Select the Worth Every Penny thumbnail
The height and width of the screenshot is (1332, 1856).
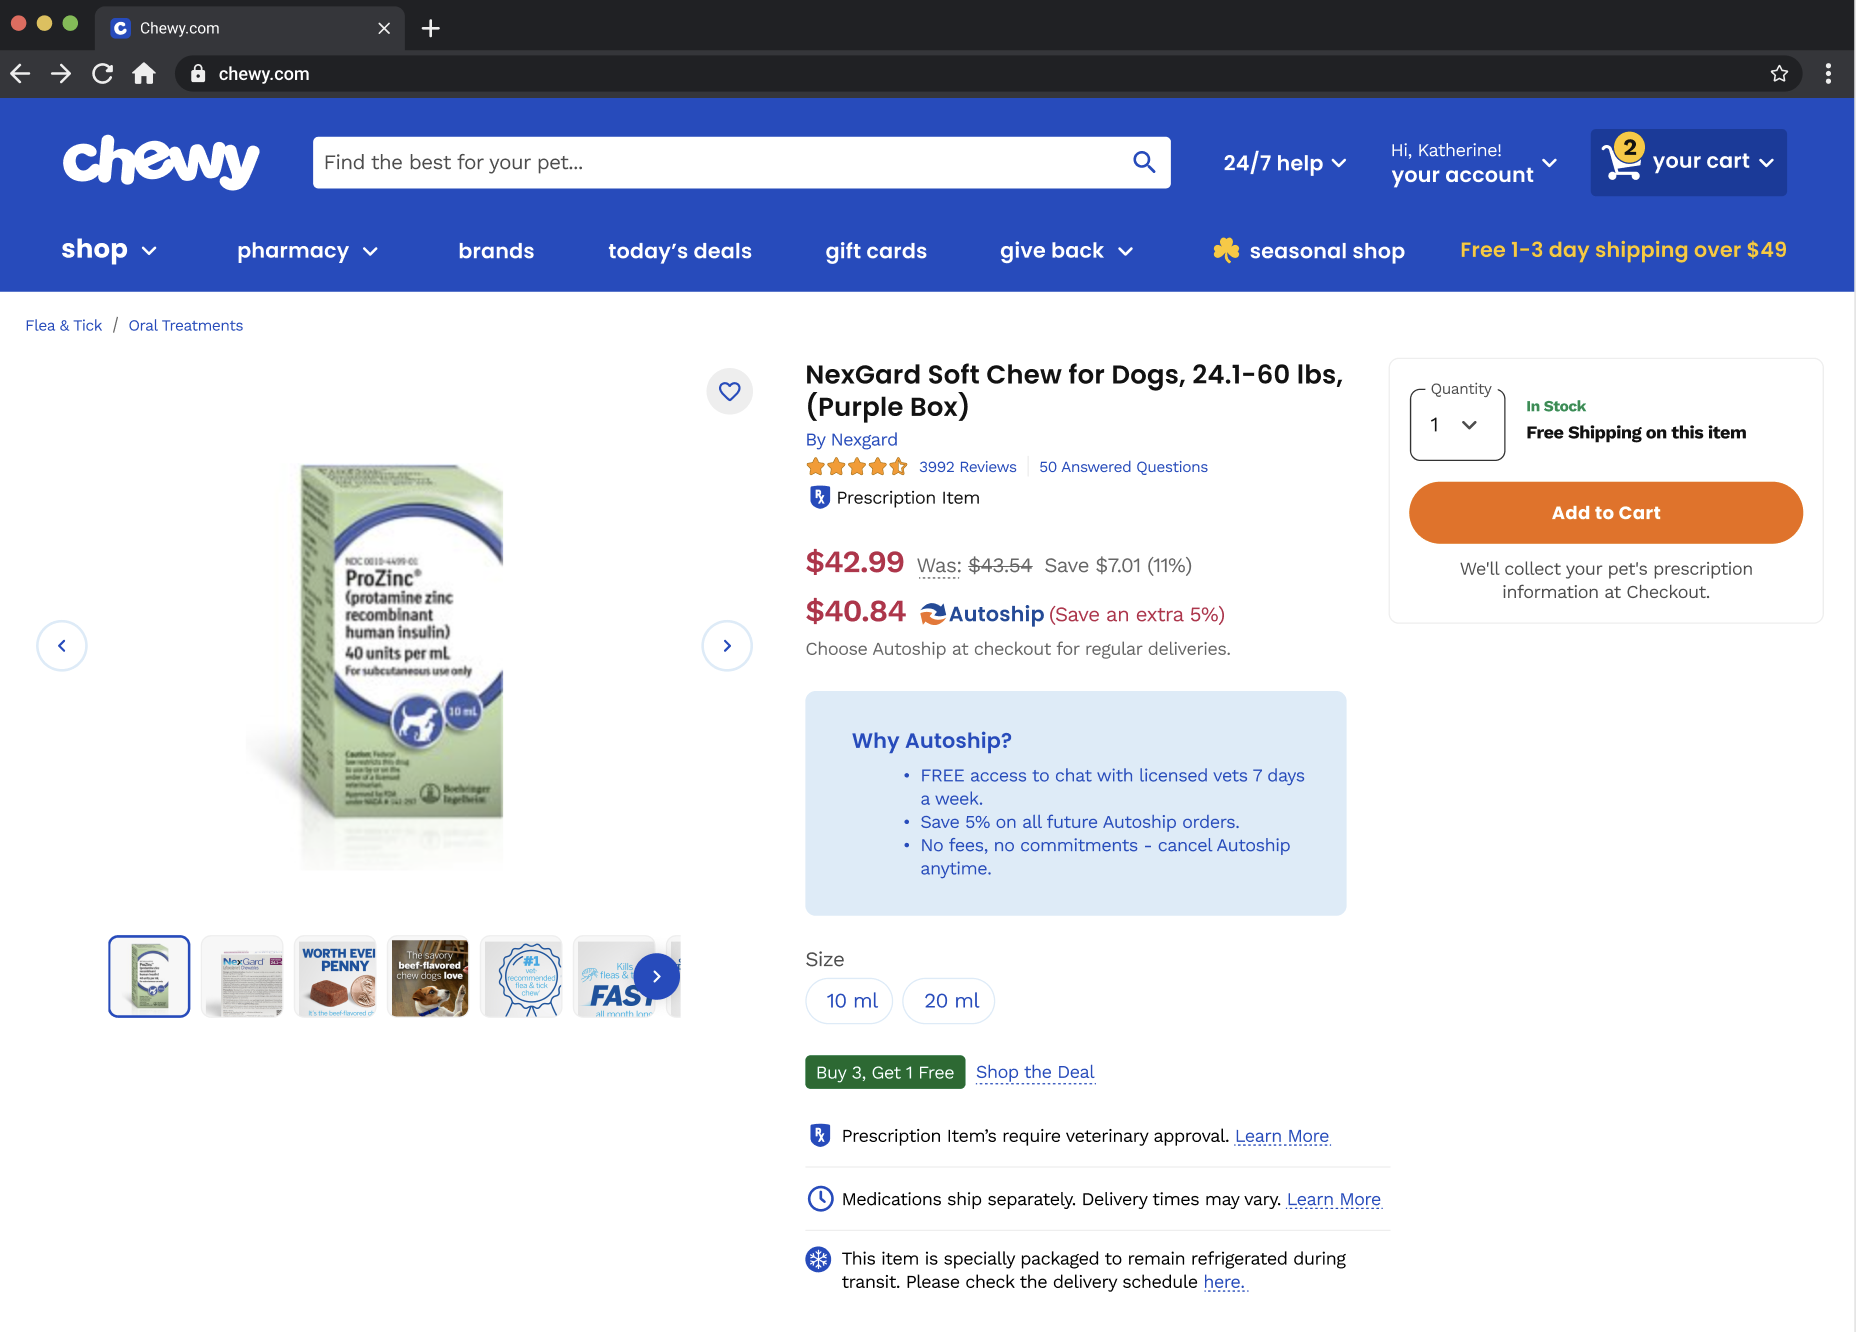336,976
